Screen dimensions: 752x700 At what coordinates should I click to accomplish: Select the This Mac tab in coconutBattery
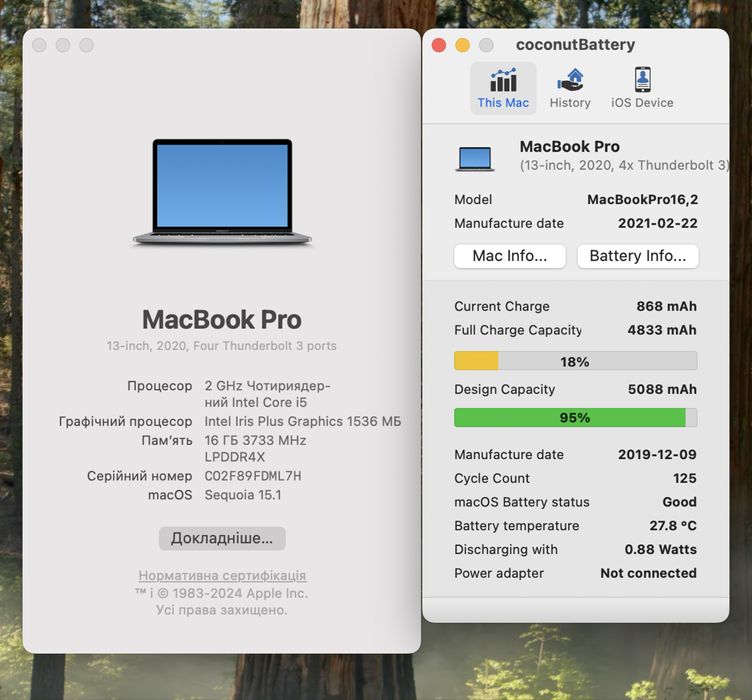503,89
